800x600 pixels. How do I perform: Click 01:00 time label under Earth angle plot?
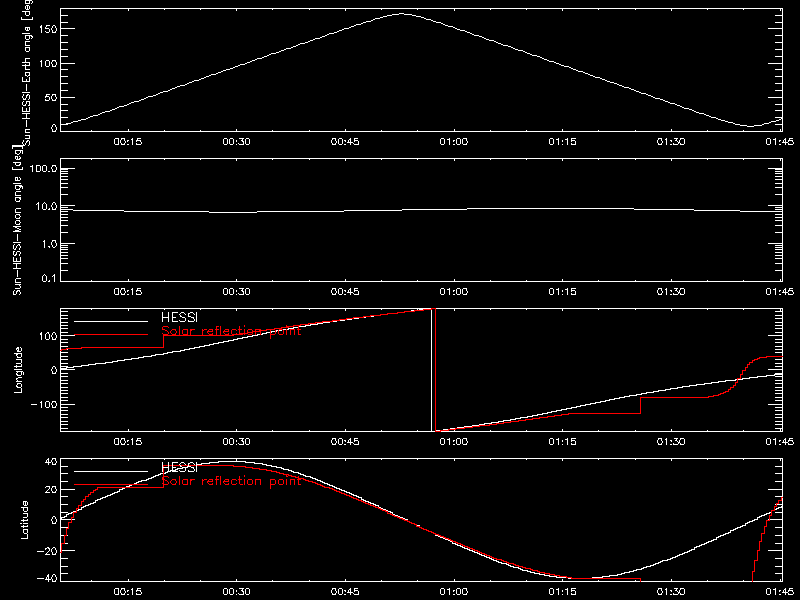click(454, 141)
